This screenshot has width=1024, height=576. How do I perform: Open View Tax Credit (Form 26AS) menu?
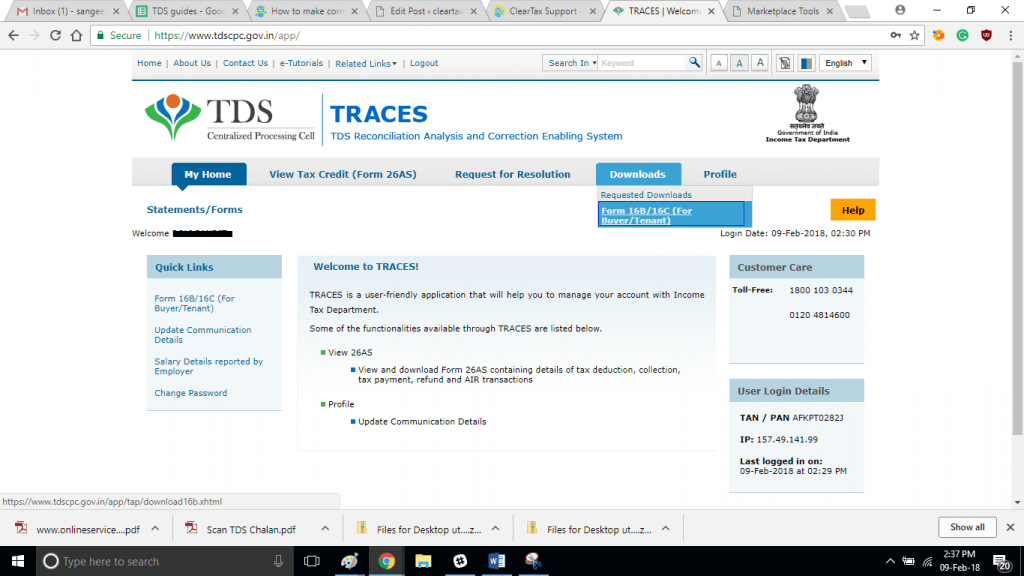click(343, 174)
